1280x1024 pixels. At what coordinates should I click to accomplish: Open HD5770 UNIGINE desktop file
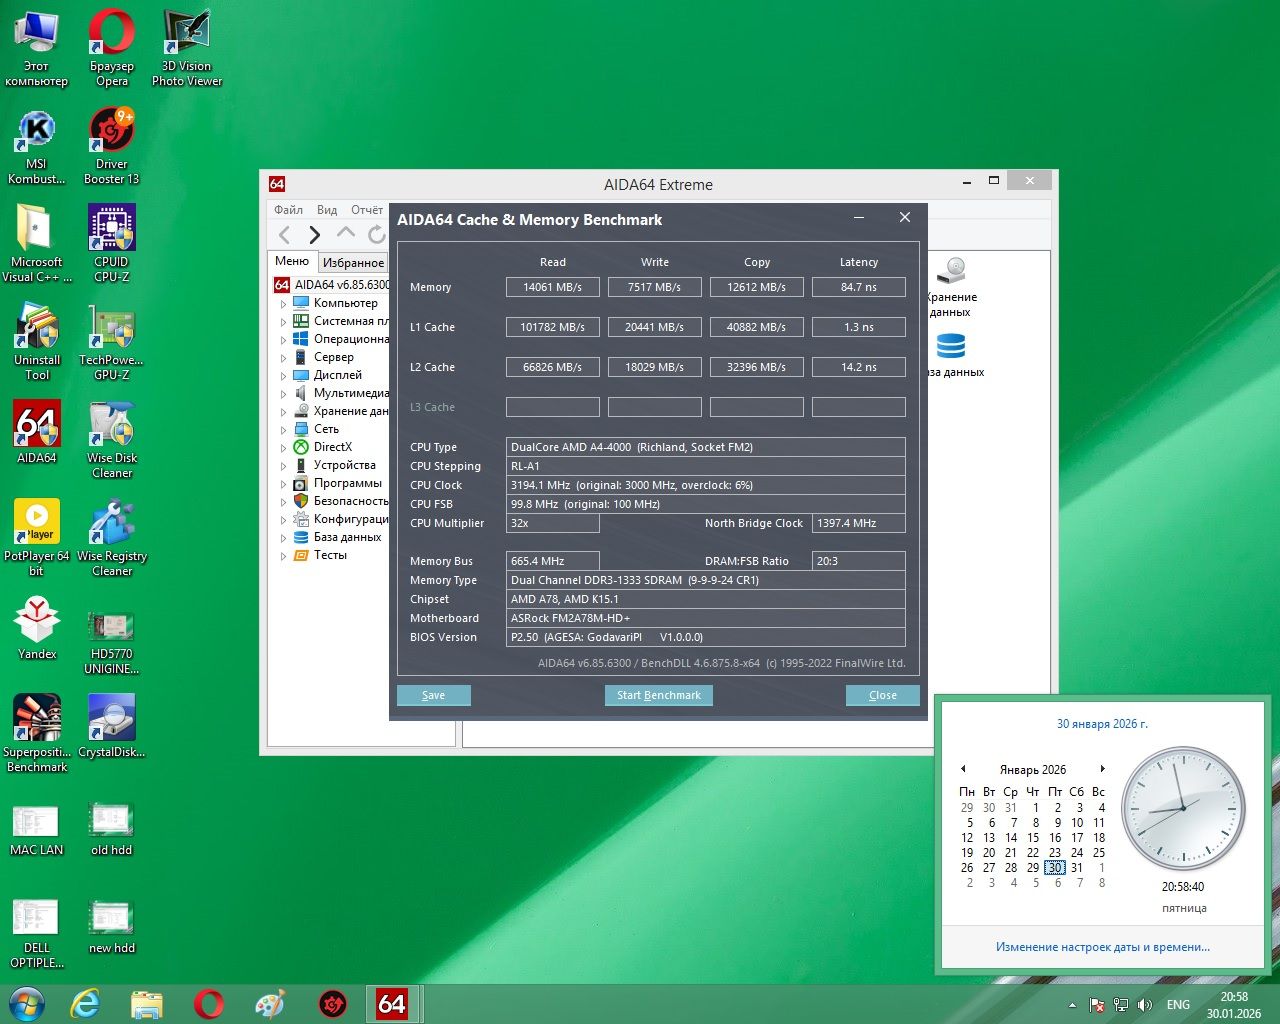[x=111, y=642]
